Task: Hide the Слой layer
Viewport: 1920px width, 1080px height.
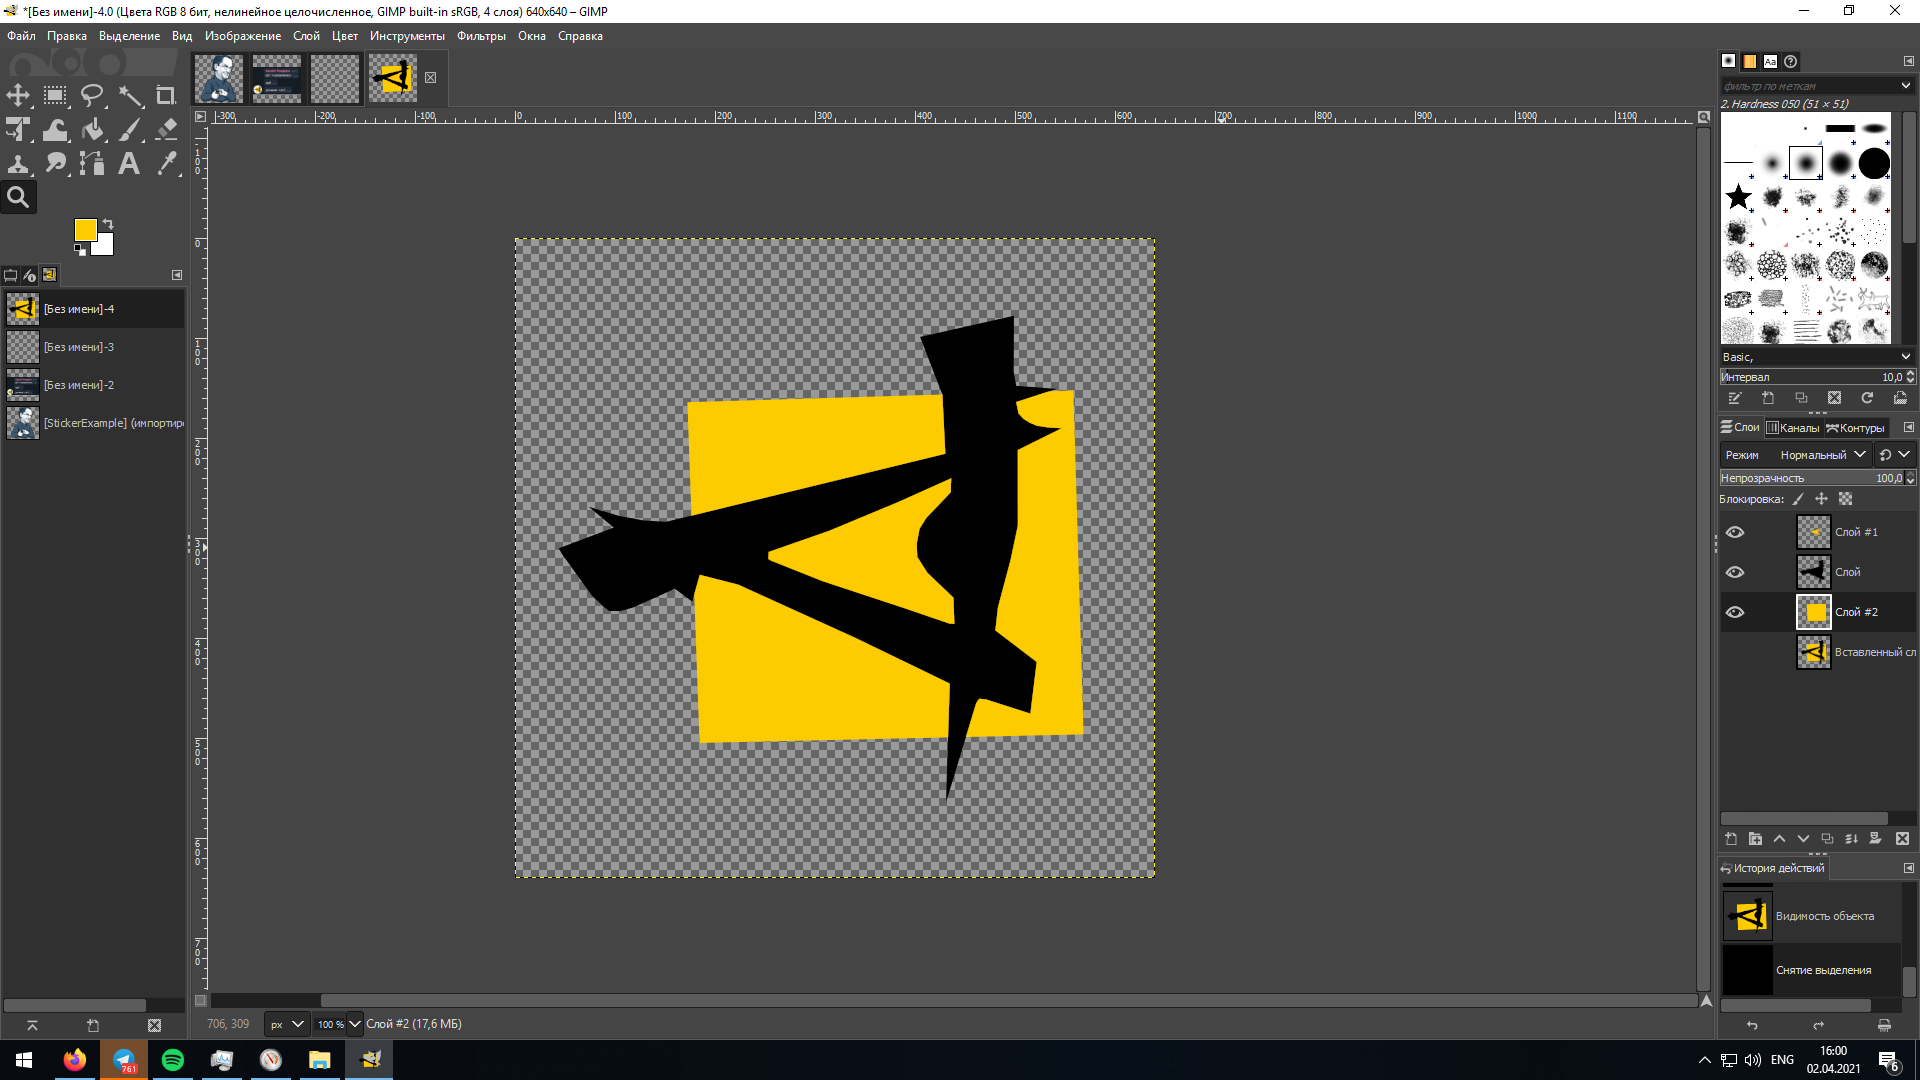Action: tap(1735, 572)
